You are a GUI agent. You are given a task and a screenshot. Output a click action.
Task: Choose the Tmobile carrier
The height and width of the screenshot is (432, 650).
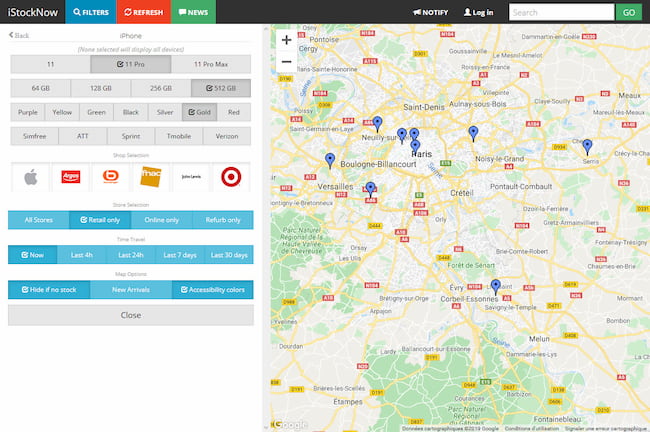click(x=179, y=136)
